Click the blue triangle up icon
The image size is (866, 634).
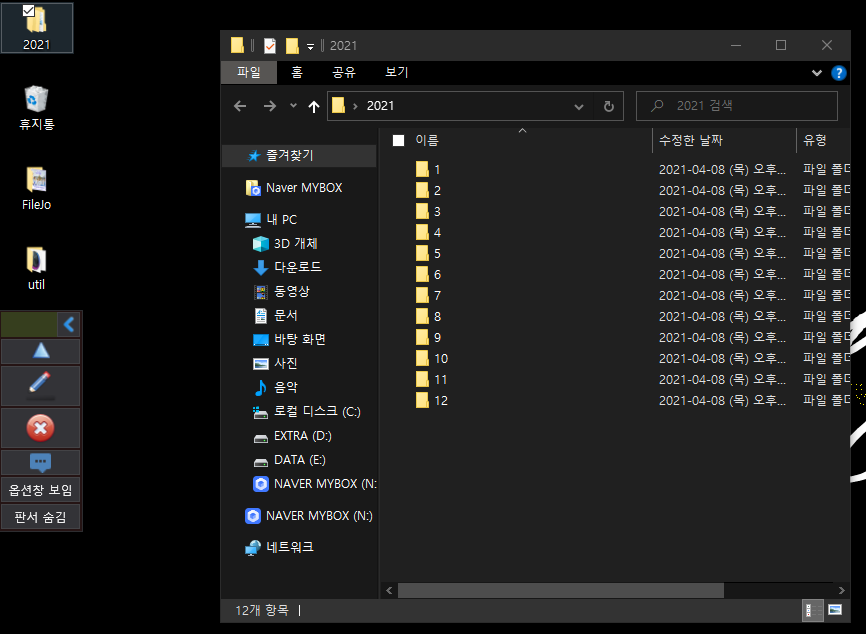pos(40,350)
